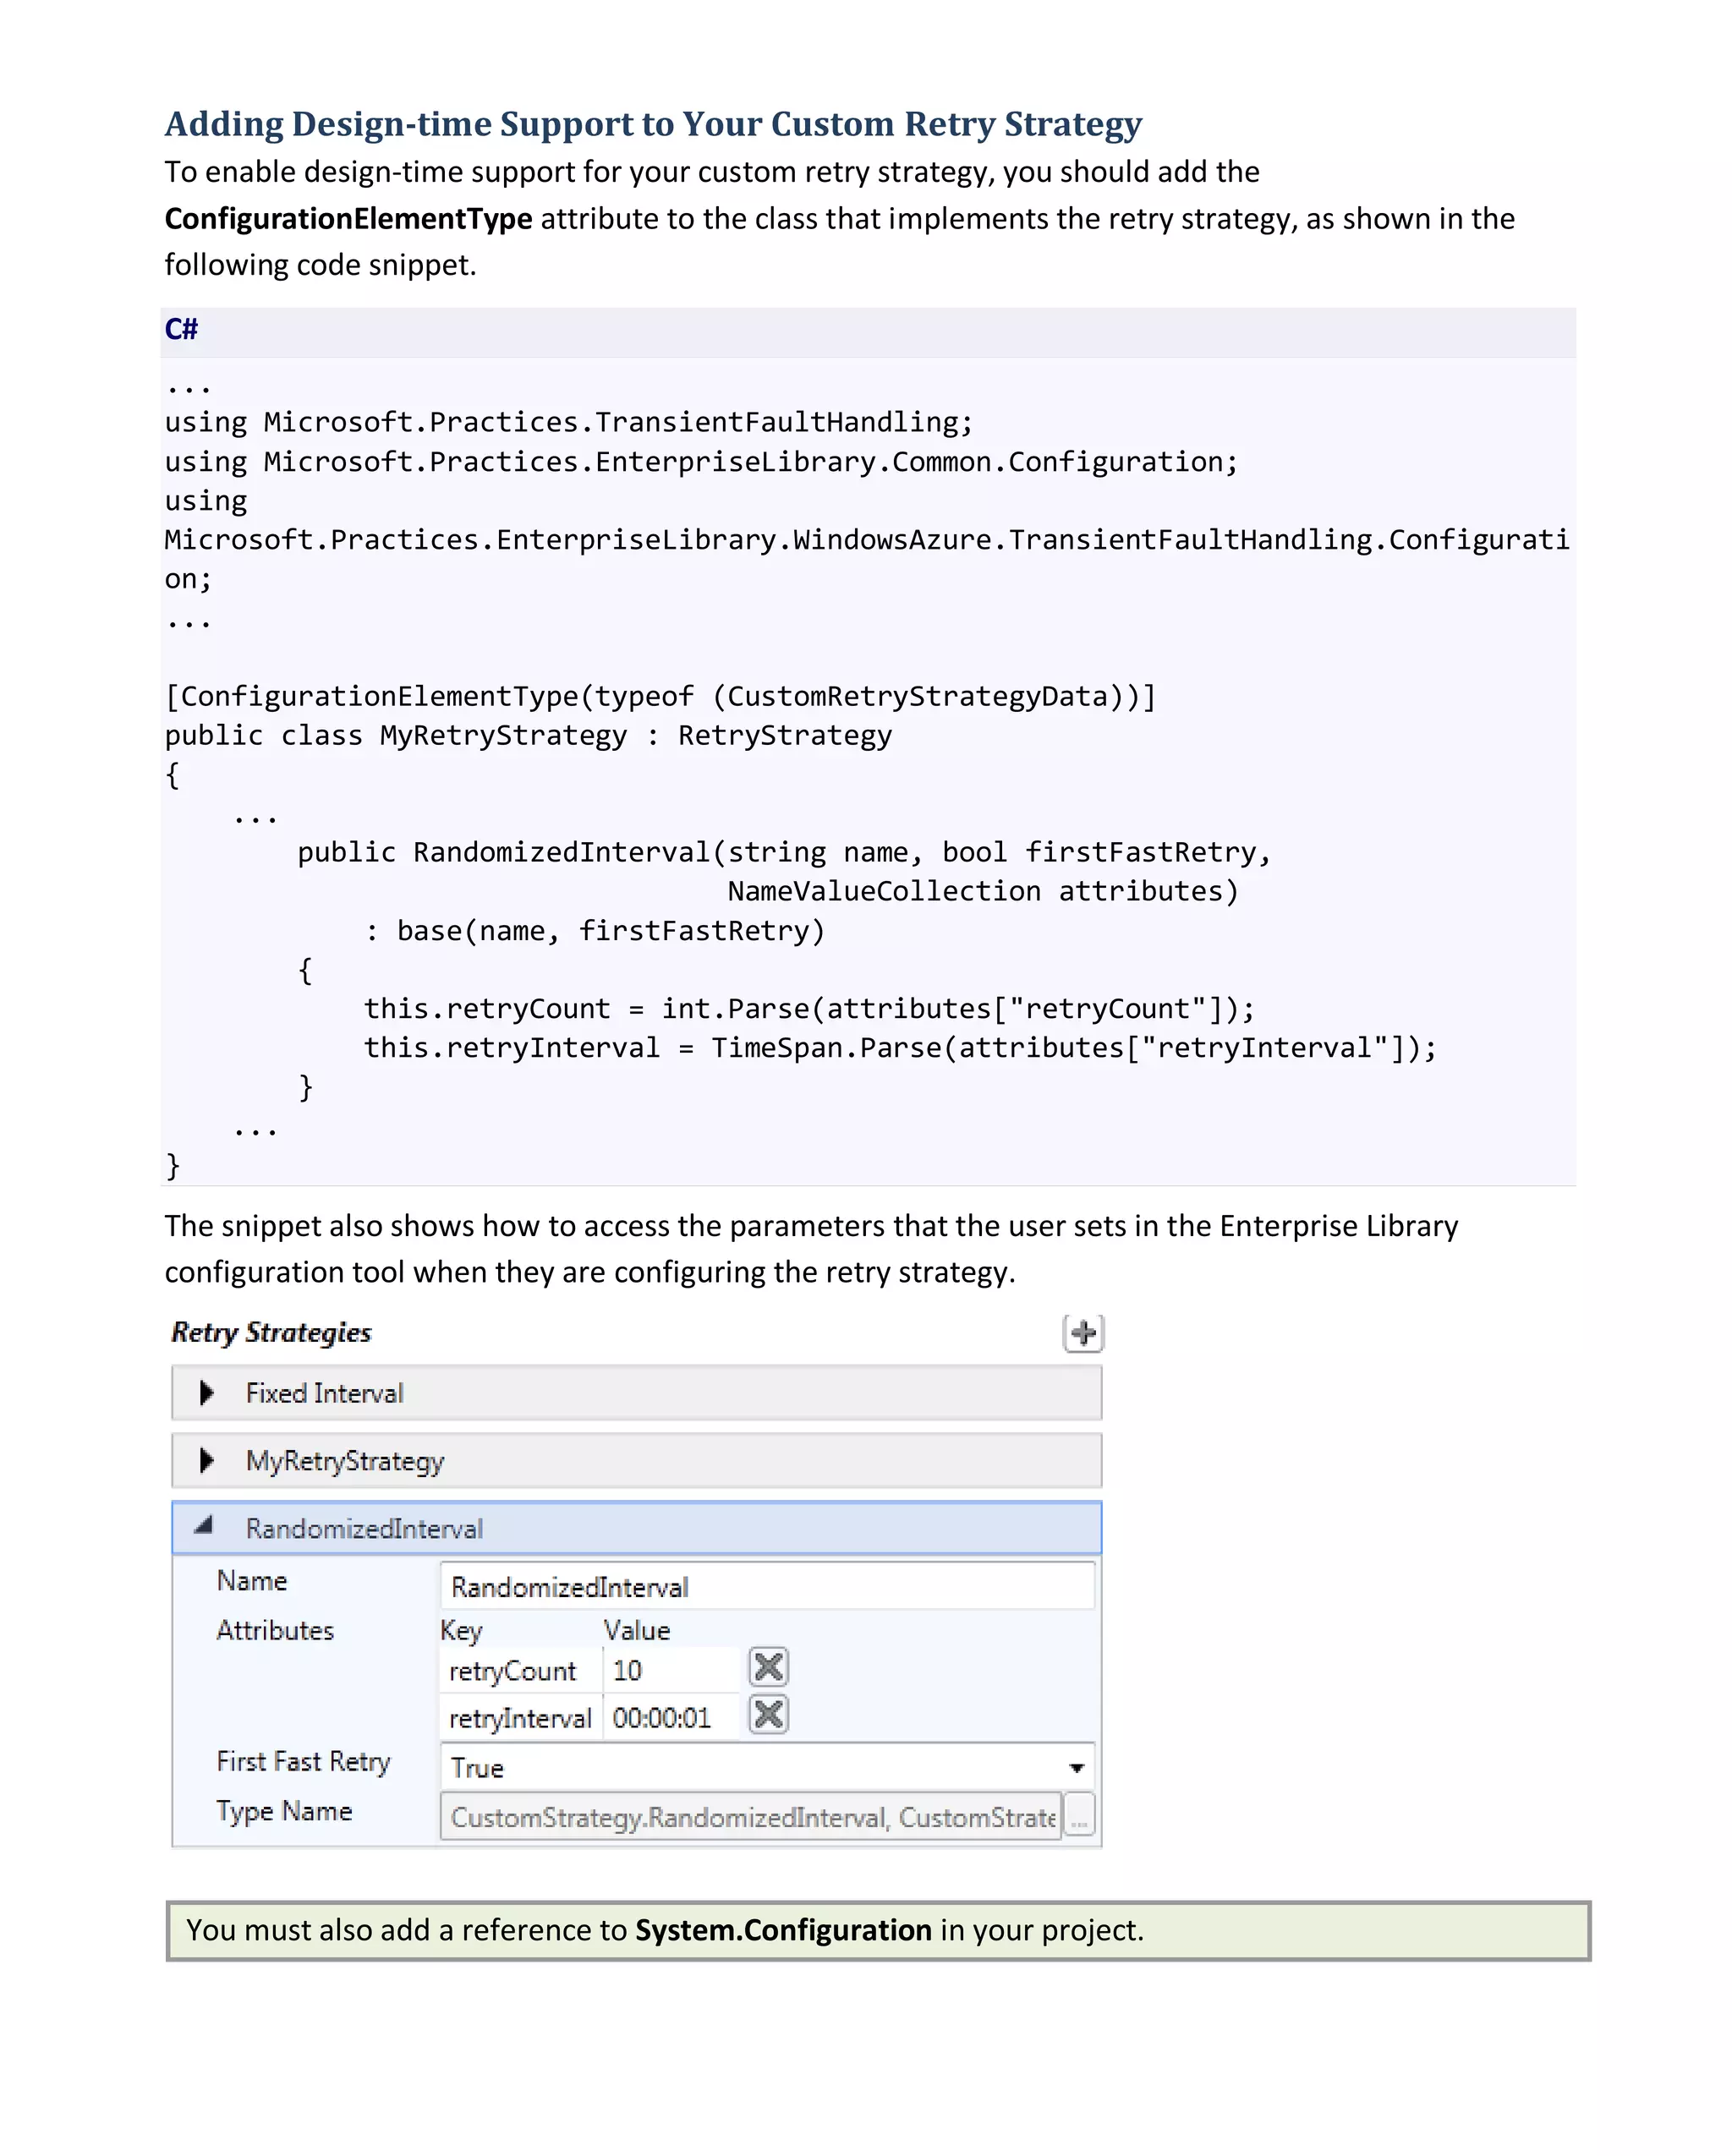Click the this.retryInterval code line
The image size is (1732, 2156).
900,1048
